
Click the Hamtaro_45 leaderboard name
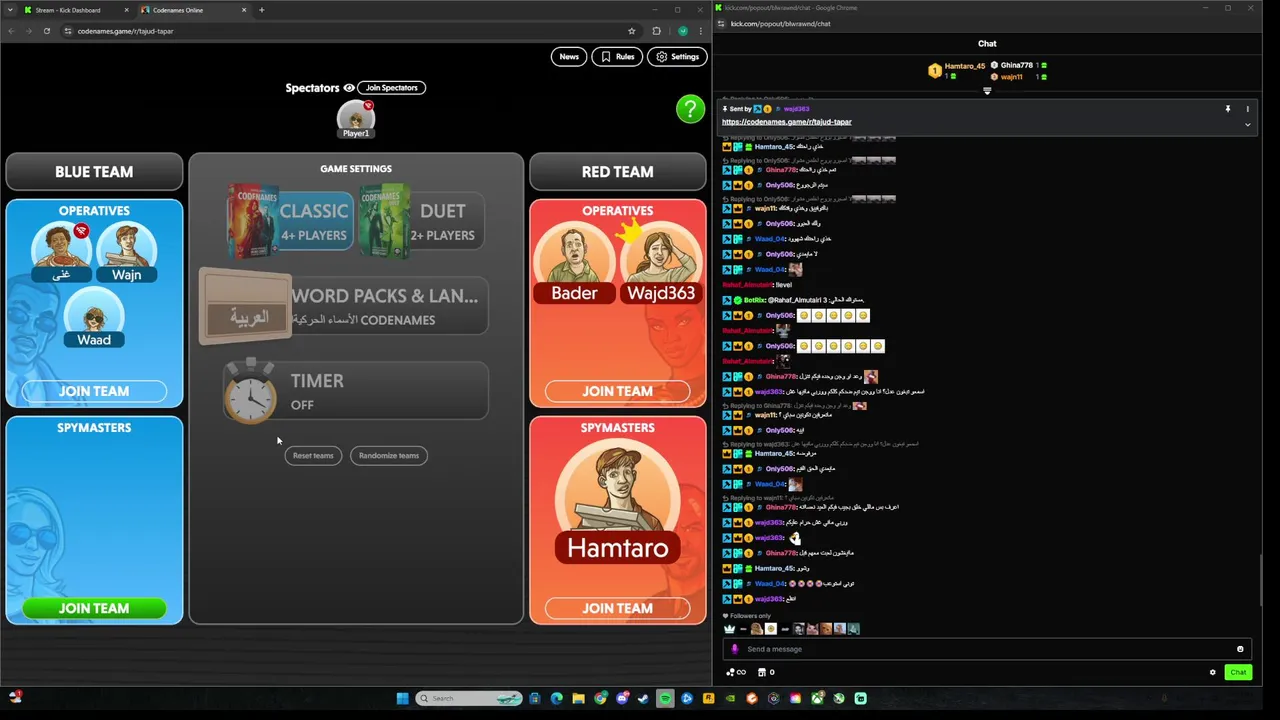[964, 66]
